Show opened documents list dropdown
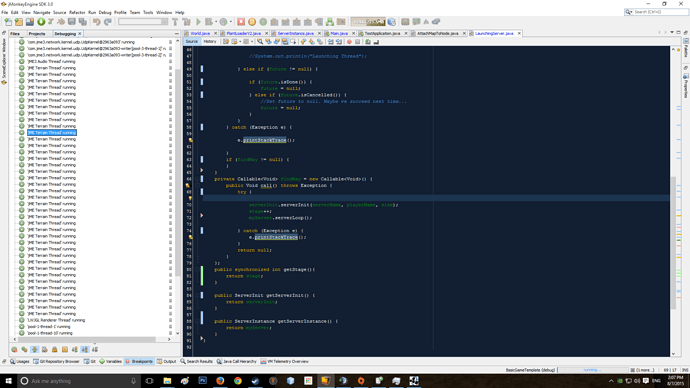 [672, 32]
